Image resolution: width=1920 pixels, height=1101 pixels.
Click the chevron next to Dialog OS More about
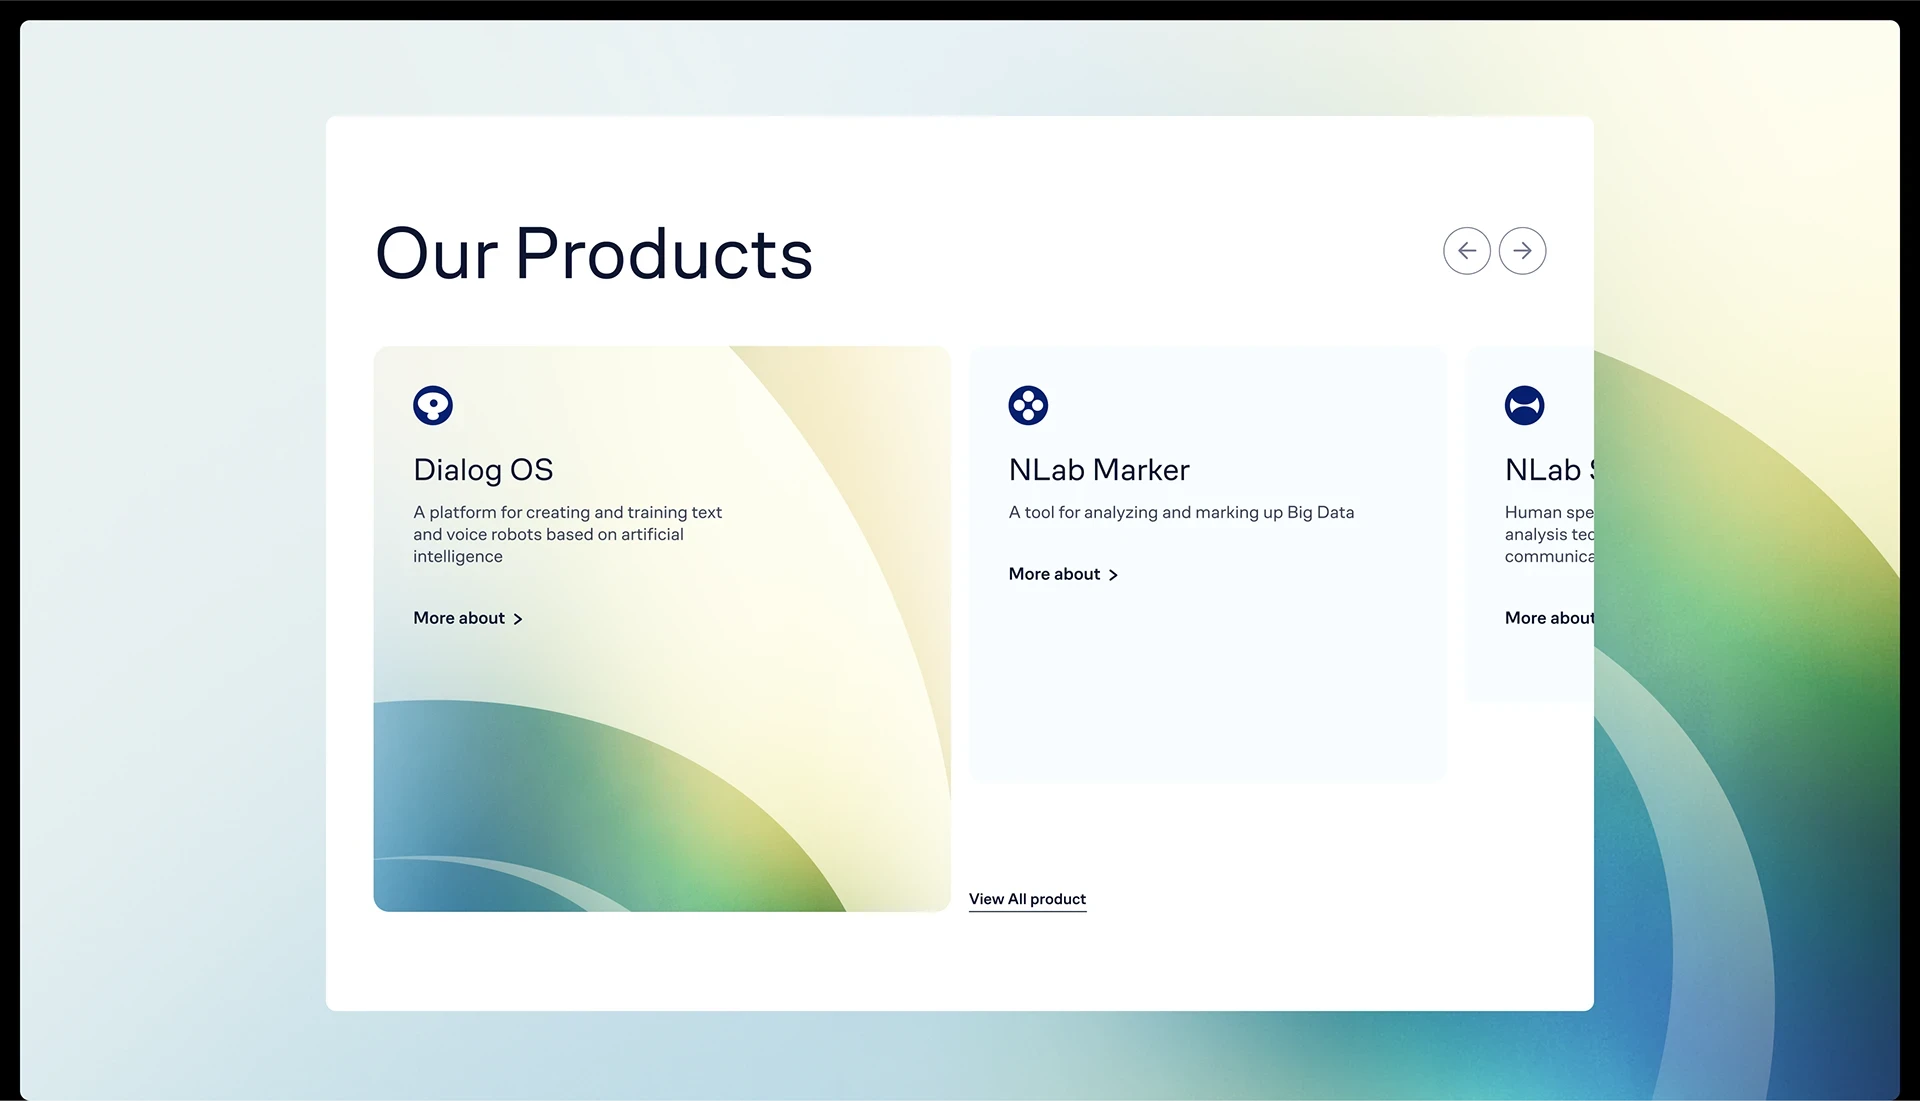tap(518, 619)
